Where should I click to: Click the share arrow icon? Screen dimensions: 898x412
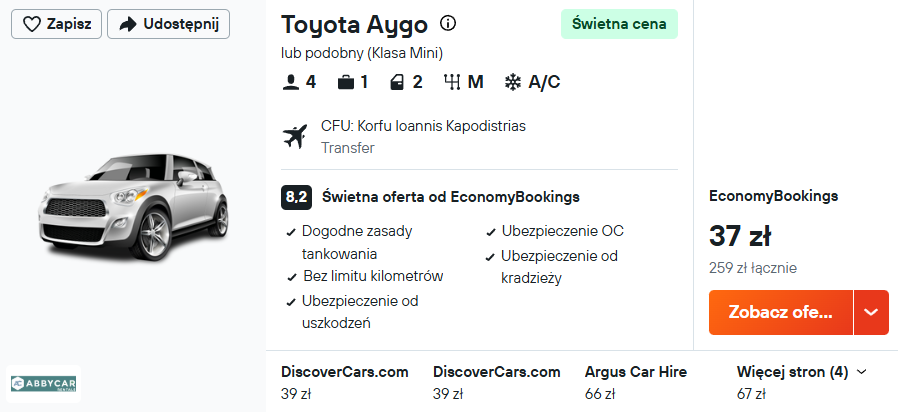click(127, 25)
